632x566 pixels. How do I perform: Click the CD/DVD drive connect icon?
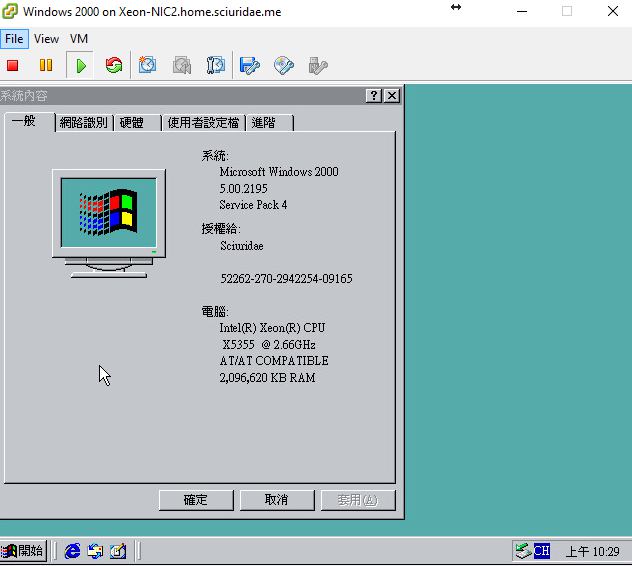click(x=284, y=65)
